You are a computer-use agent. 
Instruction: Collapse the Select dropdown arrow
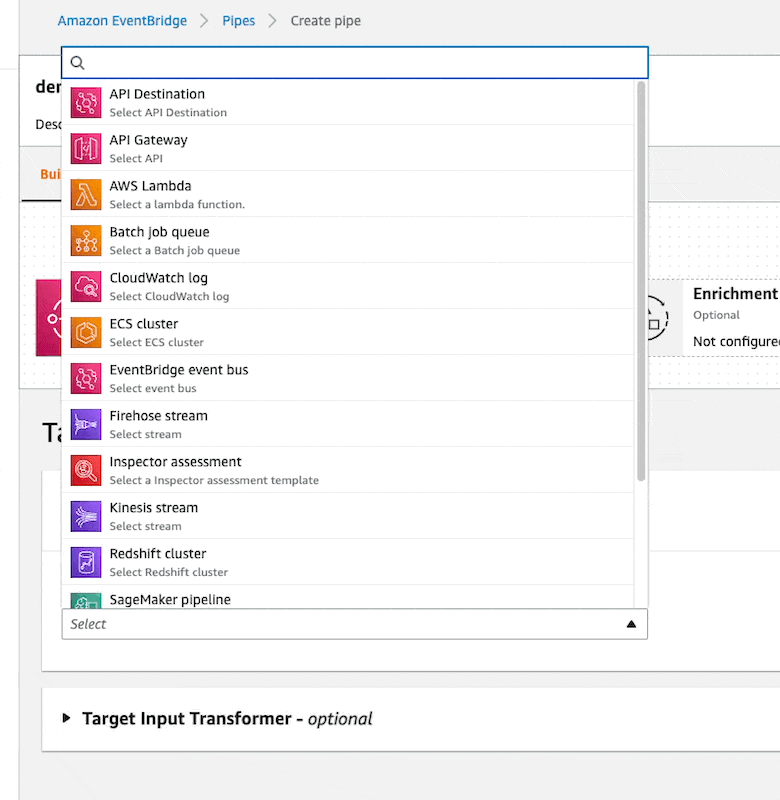click(x=631, y=624)
